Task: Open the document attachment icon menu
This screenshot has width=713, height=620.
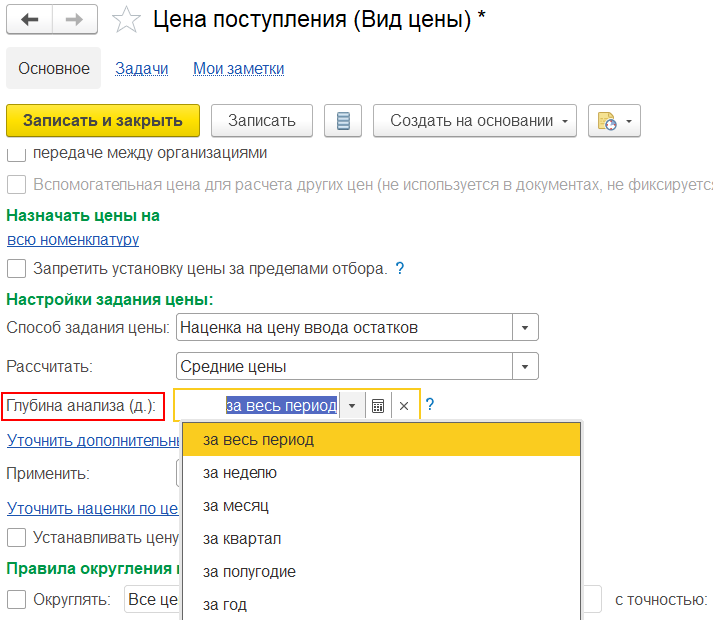Action: (614, 121)
